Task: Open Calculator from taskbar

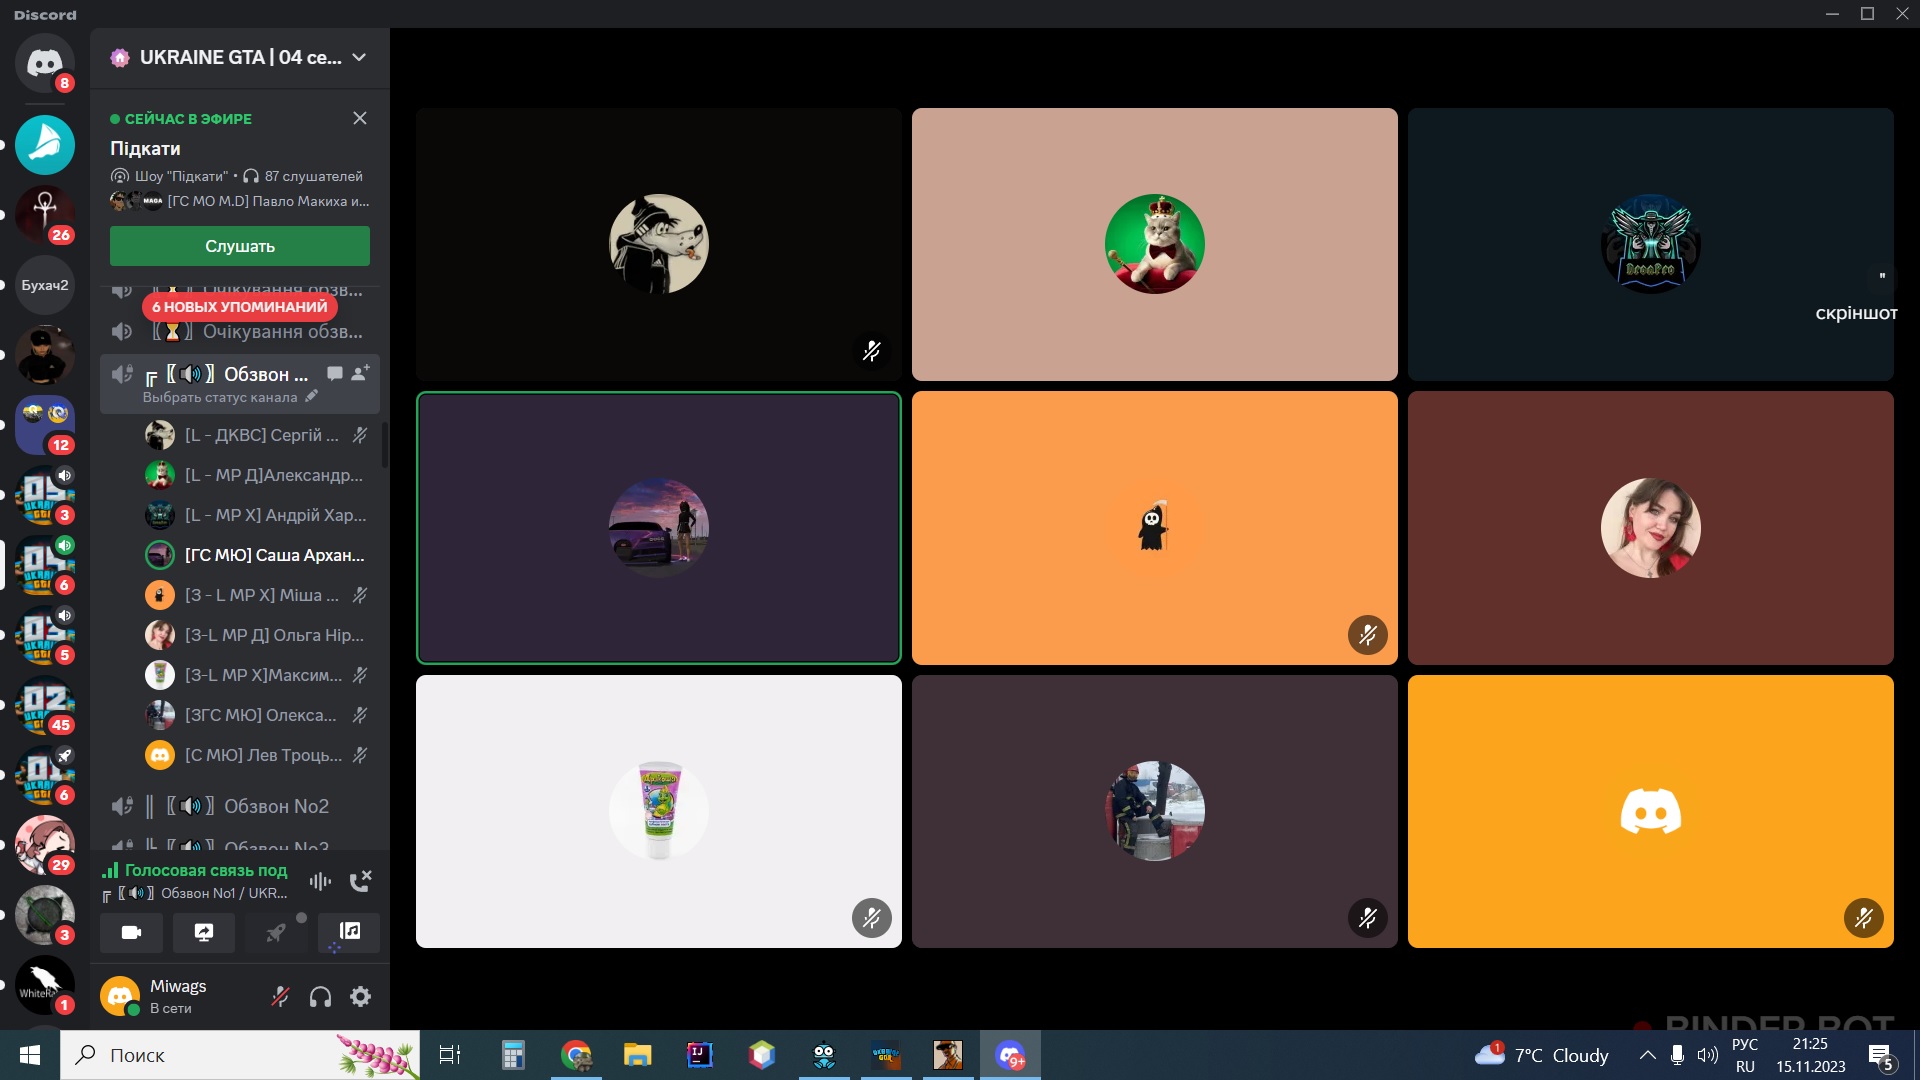Action: [x=513, y=1055]
